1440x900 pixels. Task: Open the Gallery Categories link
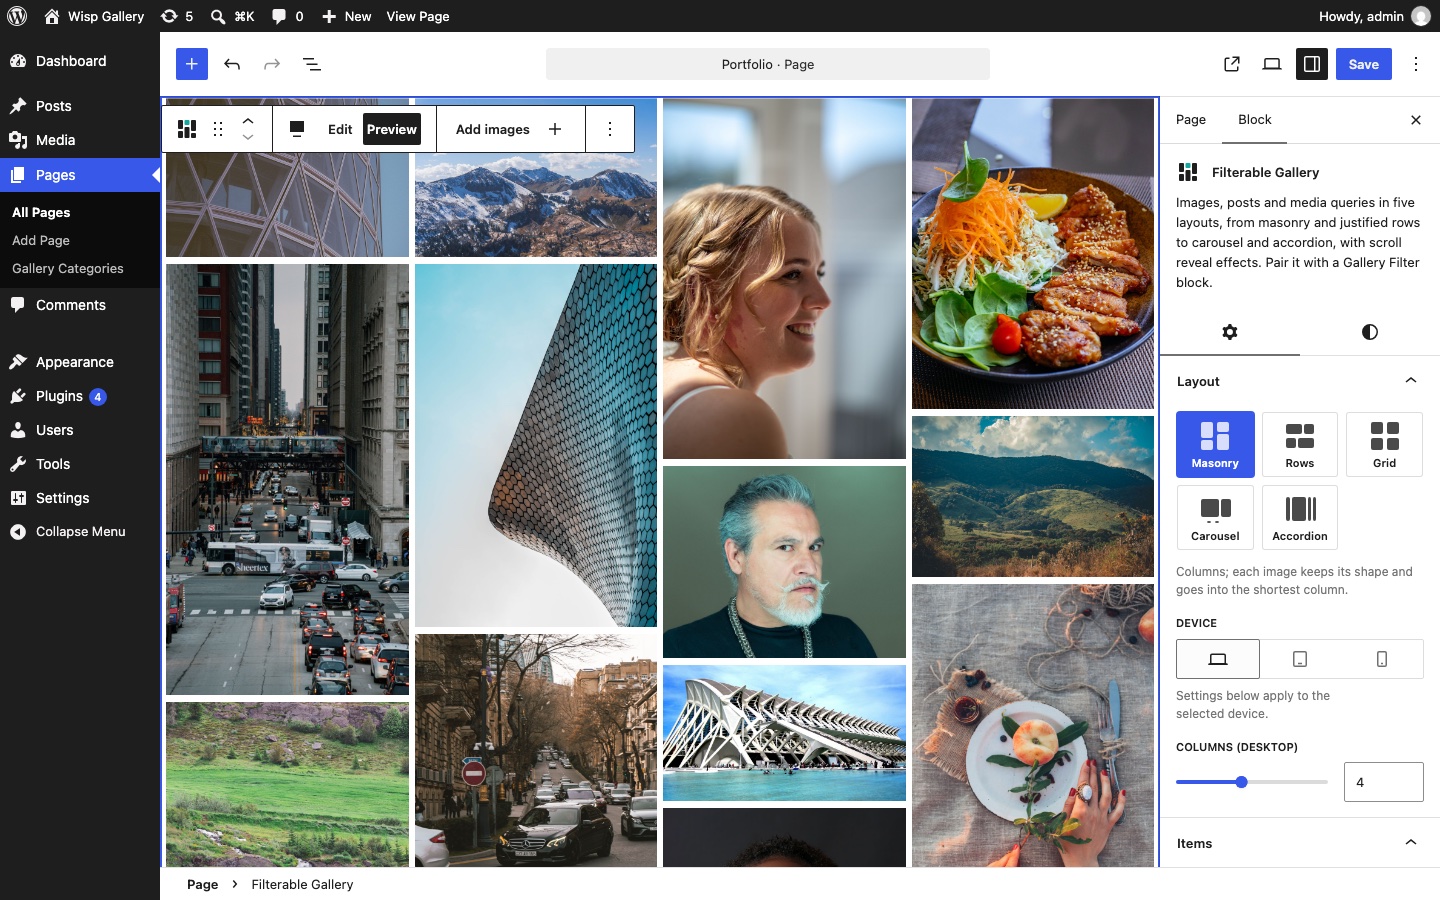click(68, 268)
